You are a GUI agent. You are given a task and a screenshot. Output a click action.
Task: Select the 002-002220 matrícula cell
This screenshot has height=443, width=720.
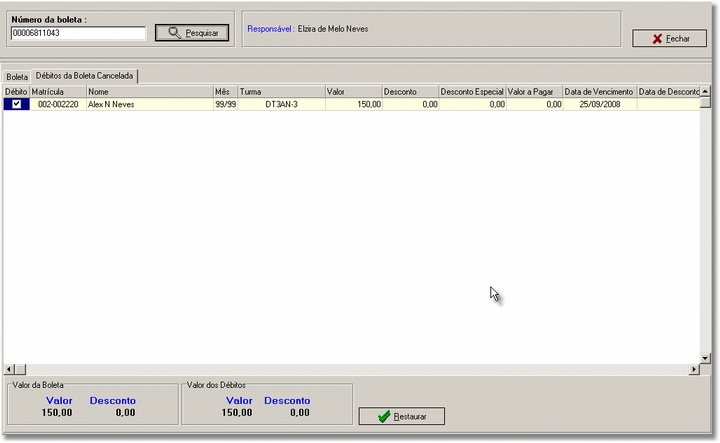click(x=58, y=104)
